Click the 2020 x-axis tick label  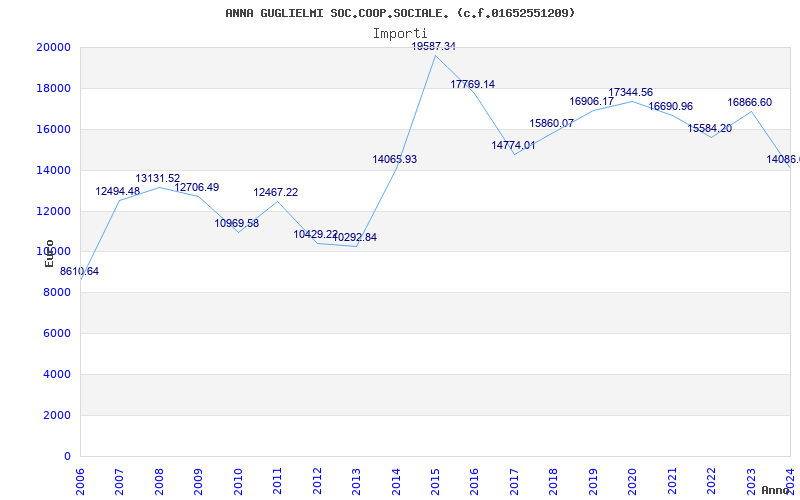(633, 481)
